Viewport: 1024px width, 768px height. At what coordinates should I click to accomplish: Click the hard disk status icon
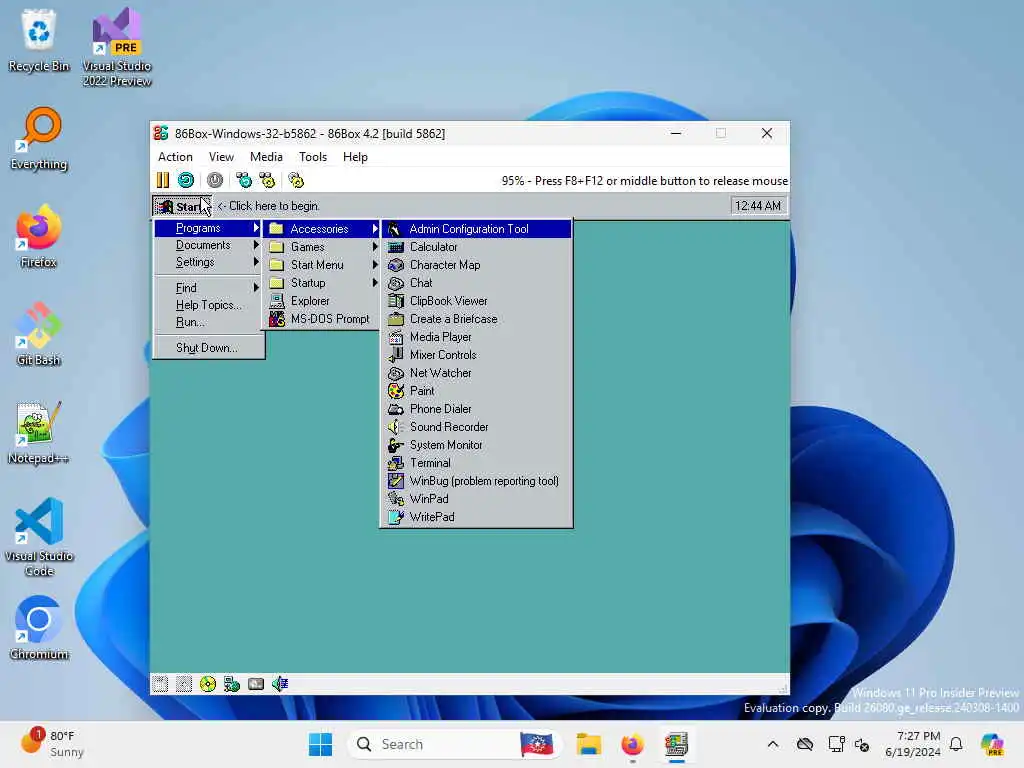tap(256, 684)
